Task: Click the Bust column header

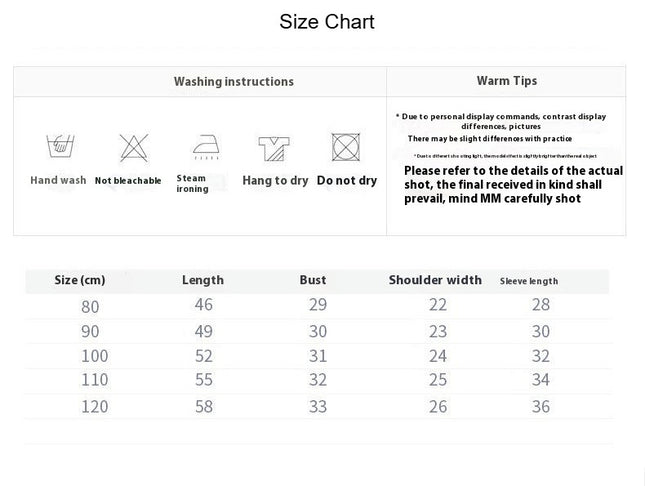Action: click(x=313, y=280)
